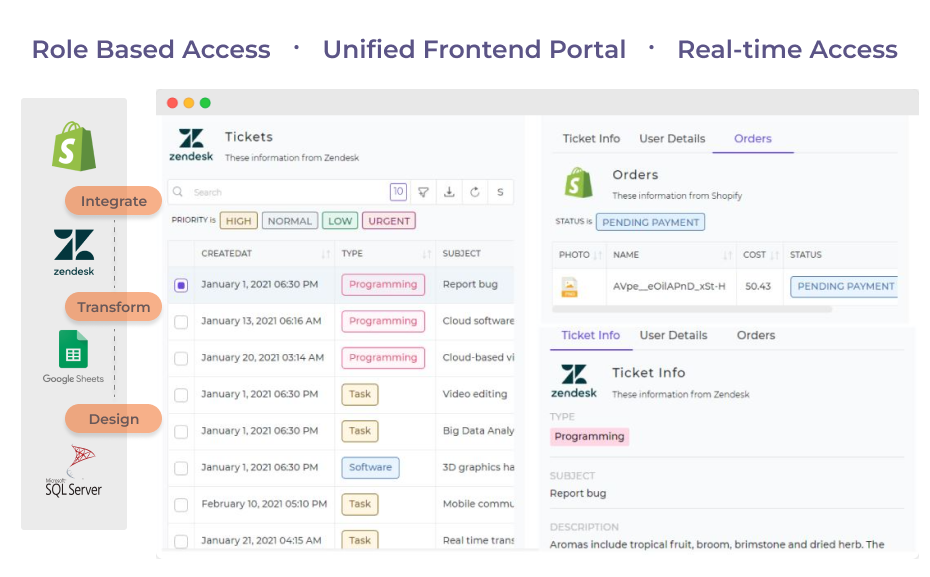The image size is (930, 577).
Task: Click the SQL Server icon in sidebar
Action: pyautogui.click(x=73, y=471)
